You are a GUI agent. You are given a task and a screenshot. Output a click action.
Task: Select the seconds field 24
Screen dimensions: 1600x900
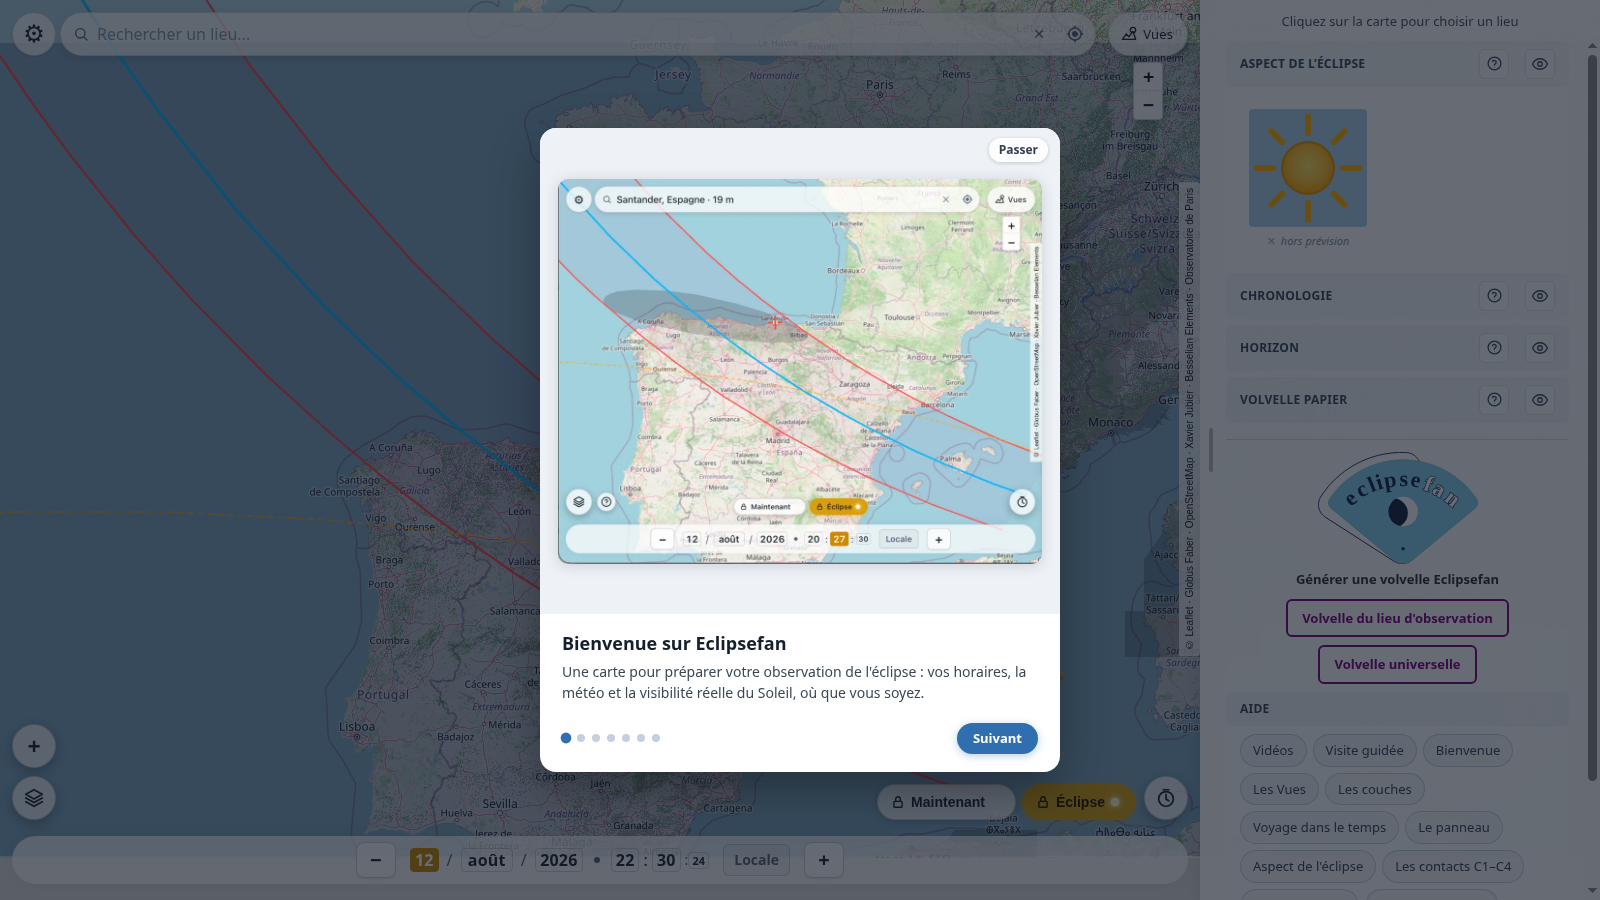pyautogui.click(x=698, y=861)
